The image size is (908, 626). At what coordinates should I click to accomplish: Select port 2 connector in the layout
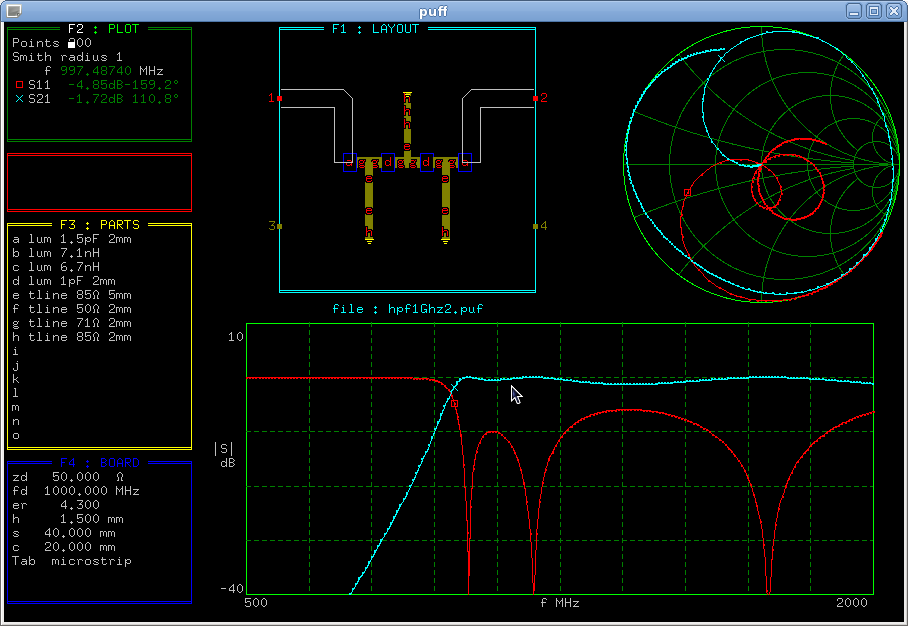[536, 98]
